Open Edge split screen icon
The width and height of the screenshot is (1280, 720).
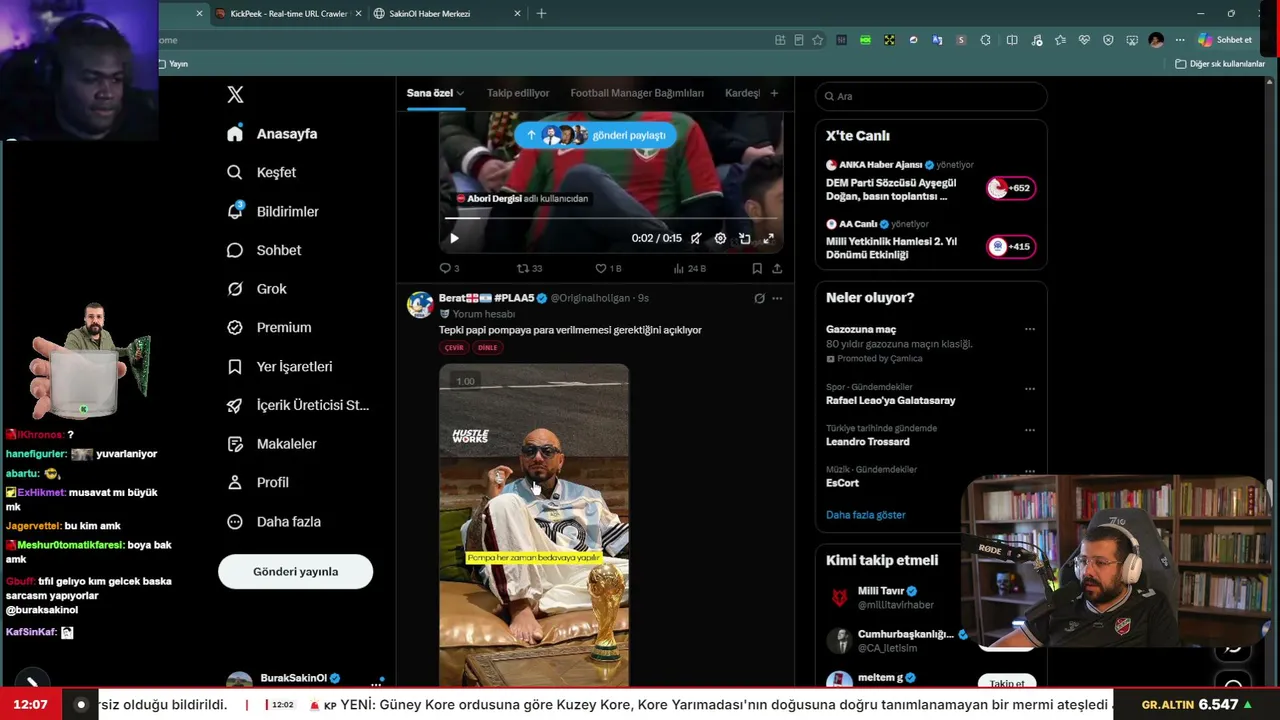(x=1012, y=40)
